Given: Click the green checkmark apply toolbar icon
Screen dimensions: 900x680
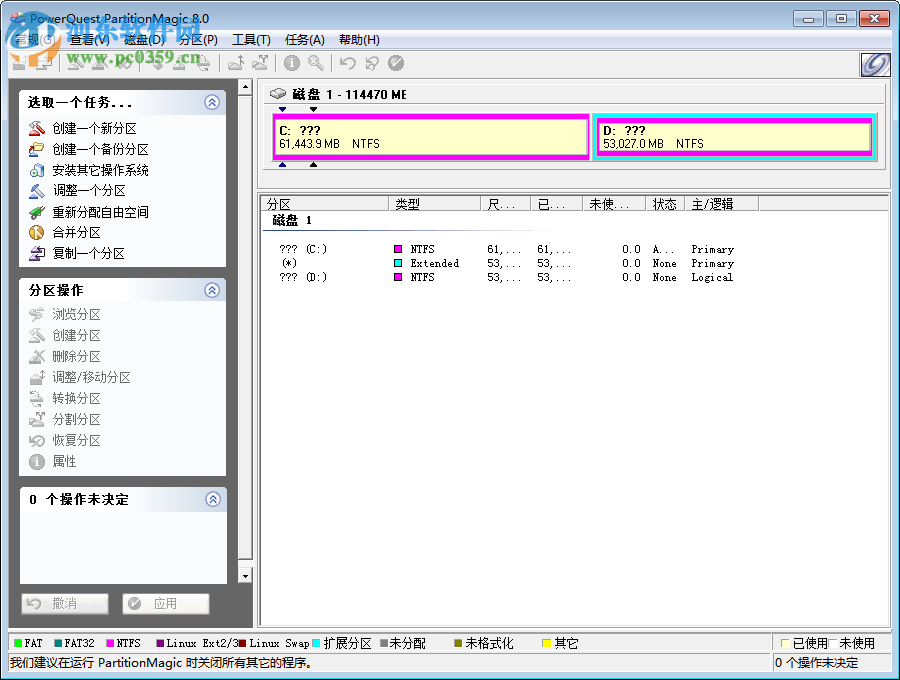Looking at the screenshot, I should click(x=396, y=62).
